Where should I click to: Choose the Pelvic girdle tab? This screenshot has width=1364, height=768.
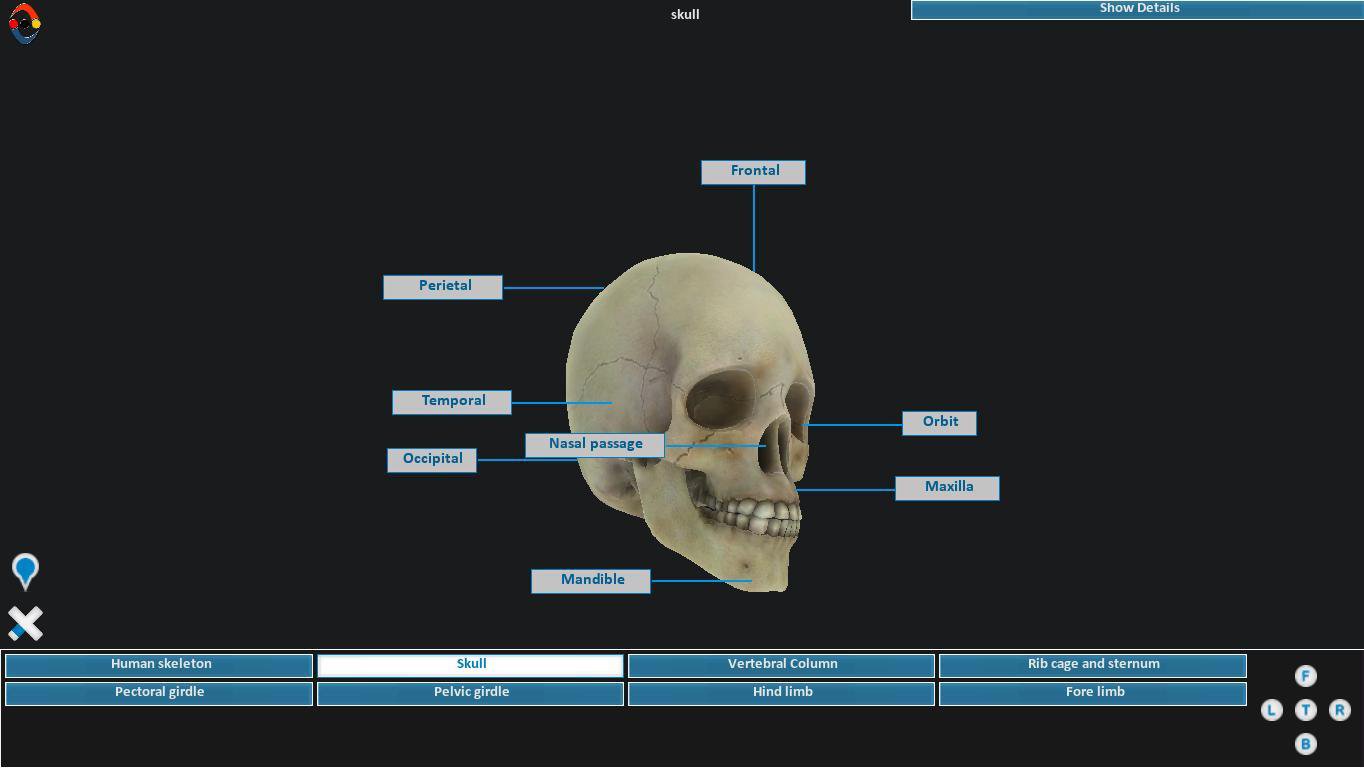point(470,693)
